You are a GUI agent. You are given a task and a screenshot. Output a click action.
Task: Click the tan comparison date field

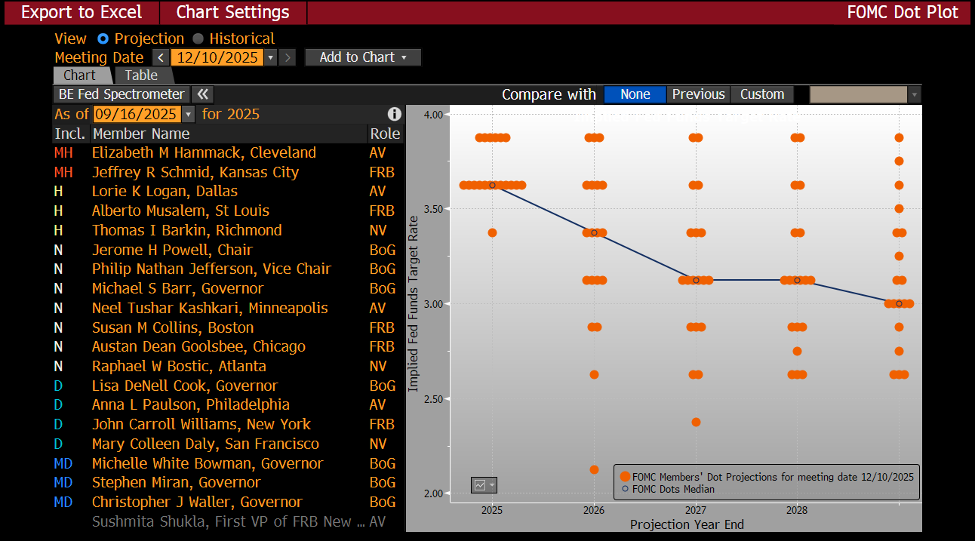coord(858,95)
